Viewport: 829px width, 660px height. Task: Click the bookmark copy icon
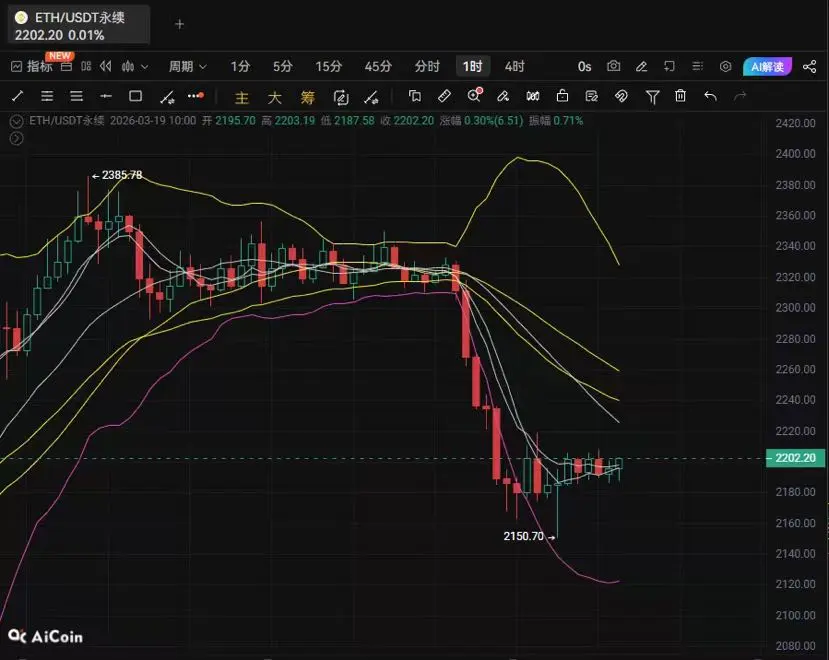415,96
